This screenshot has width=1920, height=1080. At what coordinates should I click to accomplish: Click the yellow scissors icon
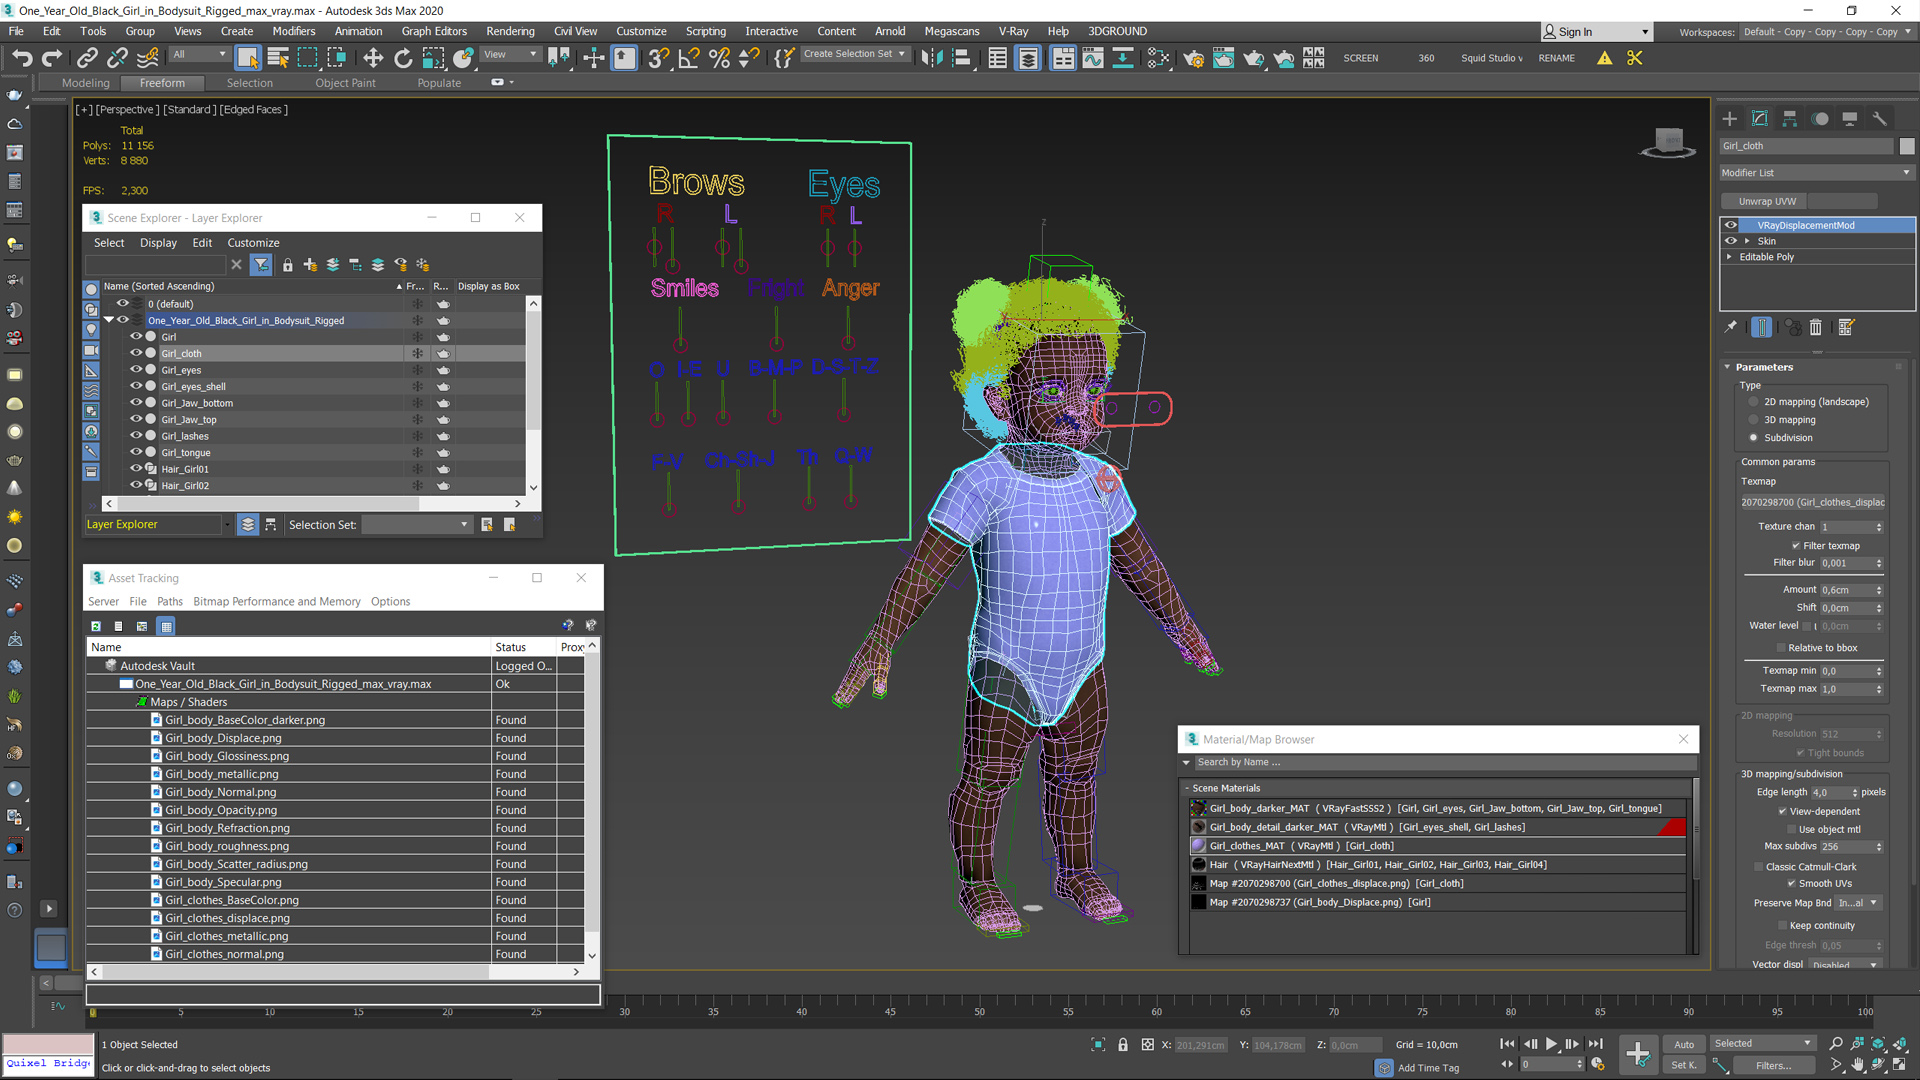tap(1635, 58)
